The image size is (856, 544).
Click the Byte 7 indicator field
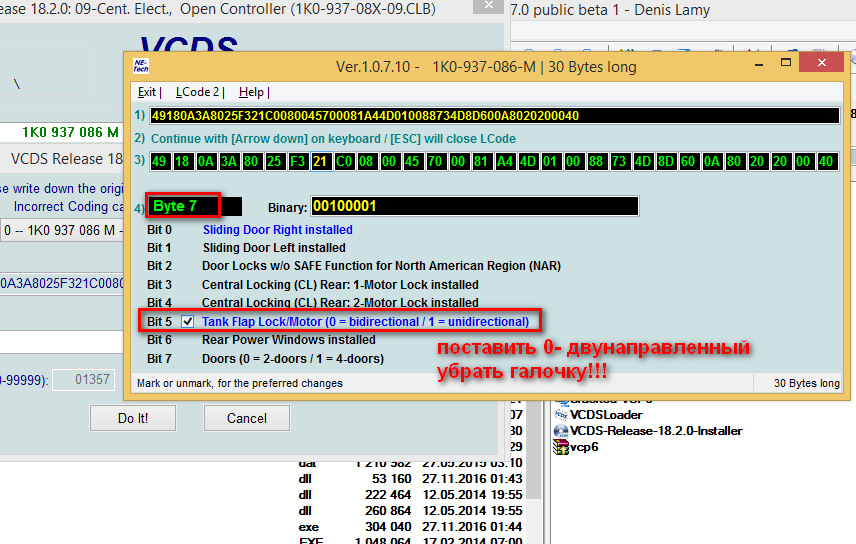[x=195, y=206]
